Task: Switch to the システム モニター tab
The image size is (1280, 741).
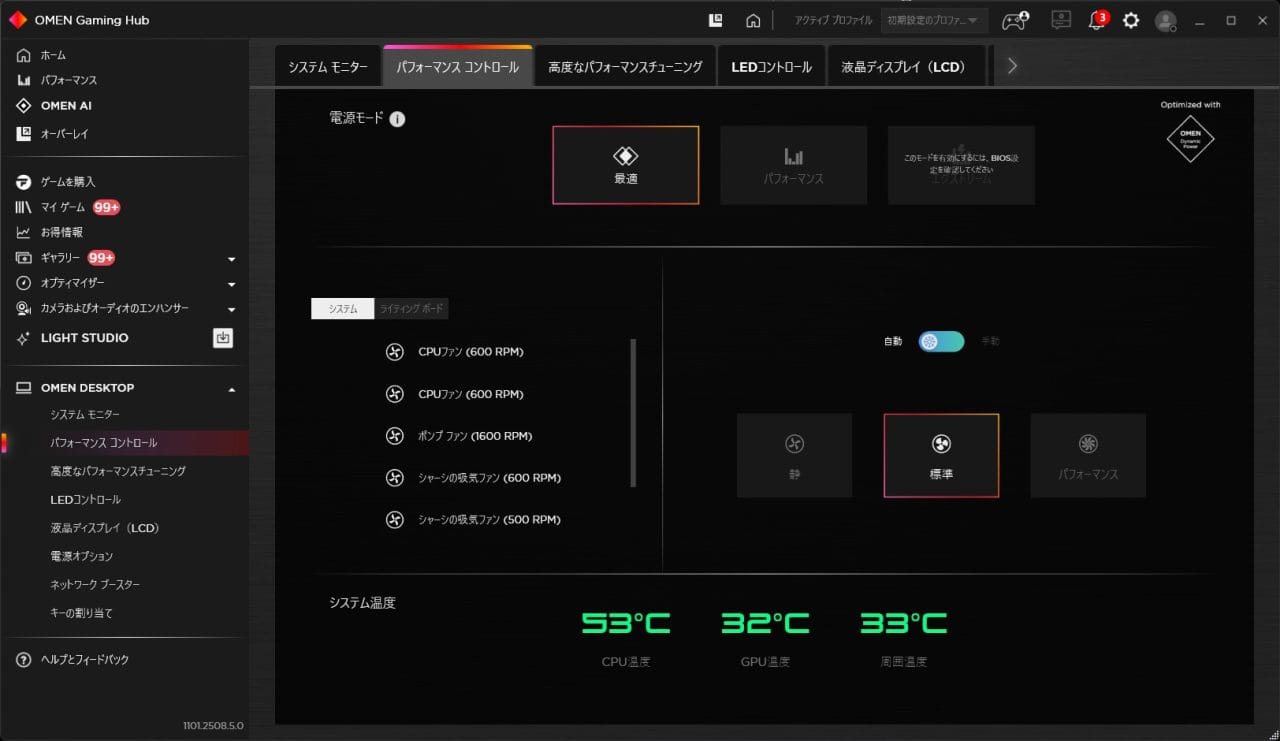Action: tap(328, 67)
